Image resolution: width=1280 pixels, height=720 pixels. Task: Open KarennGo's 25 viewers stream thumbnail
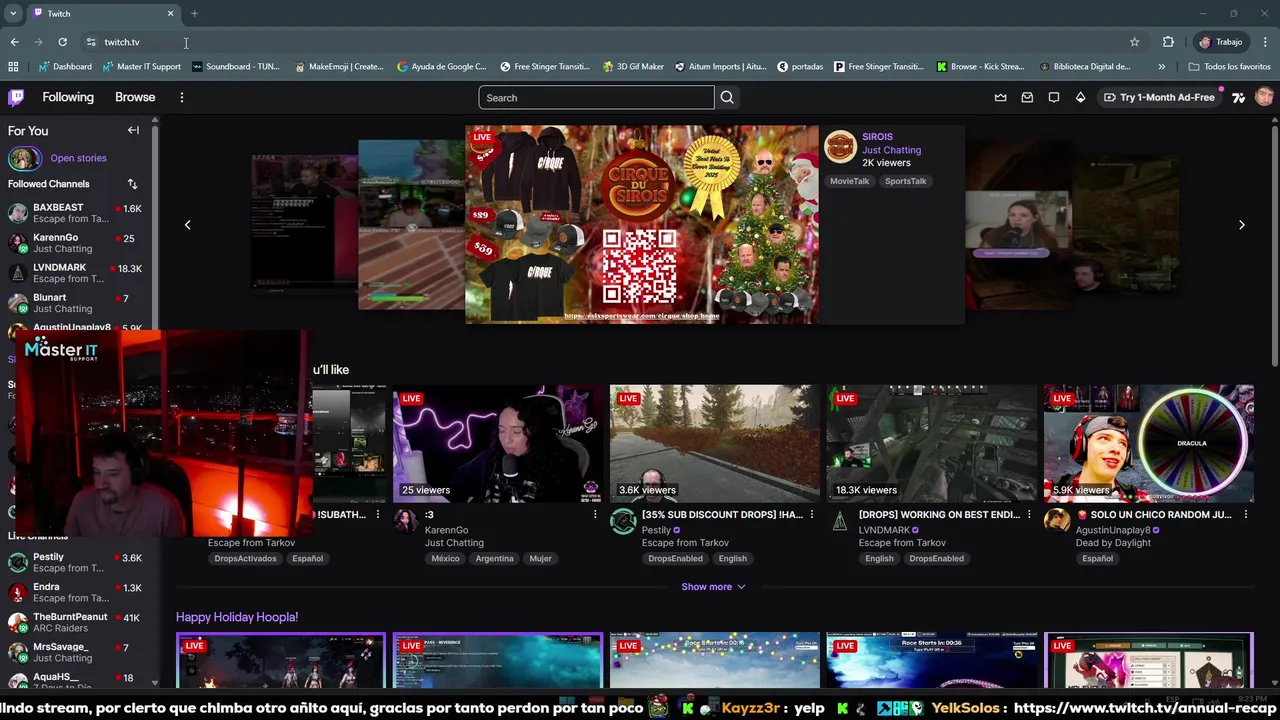pyautogui.click(x=498, y=444)
